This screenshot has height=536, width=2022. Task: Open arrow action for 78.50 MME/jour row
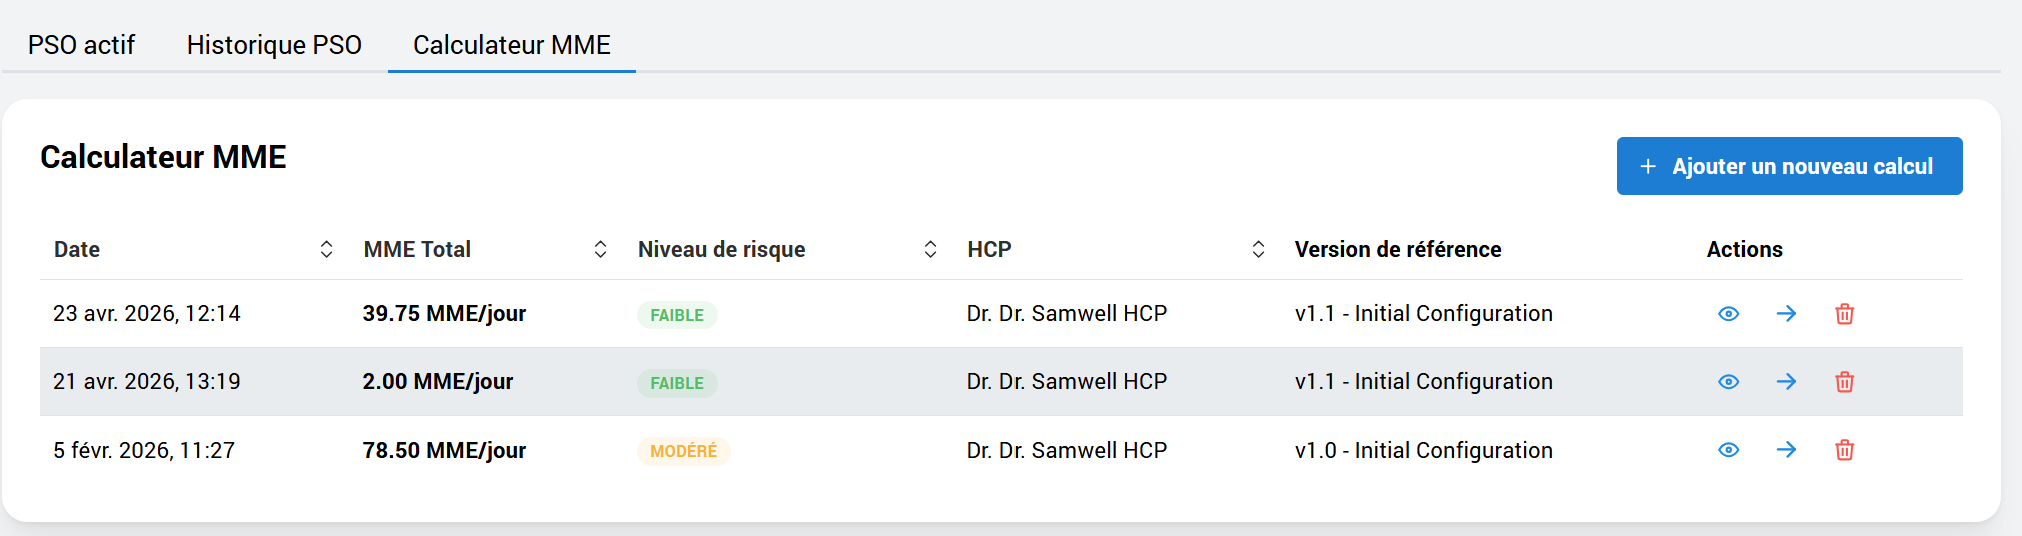(x=1786, y=450)
